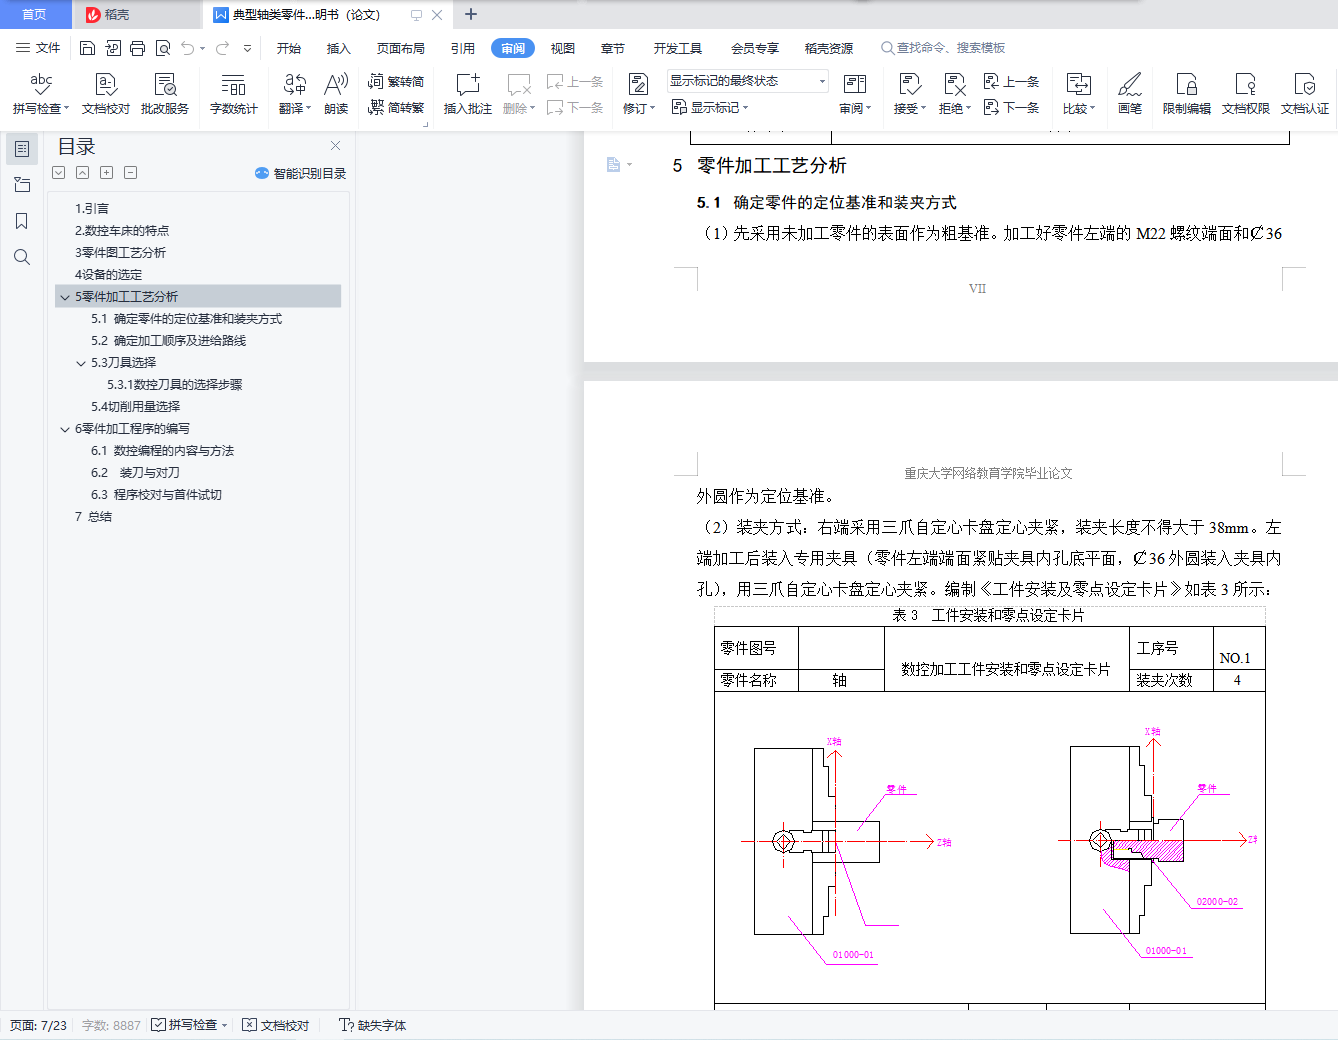Viewport: 1338px width, 1040px height.
Task: Switch to the 插入 ribbon tab
Action: pyautogui.click(x=339, y=48)
